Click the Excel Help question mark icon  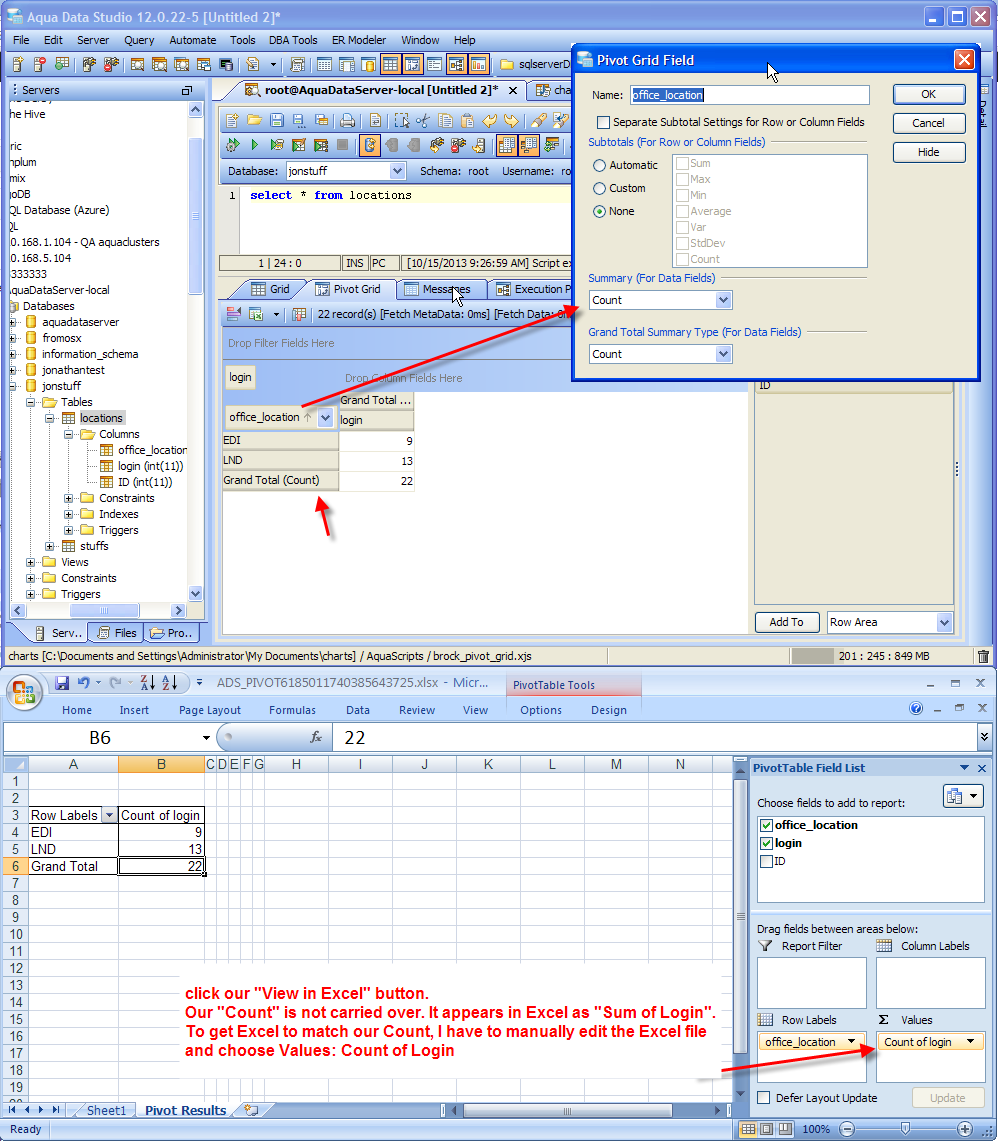[x=916, y=708]
